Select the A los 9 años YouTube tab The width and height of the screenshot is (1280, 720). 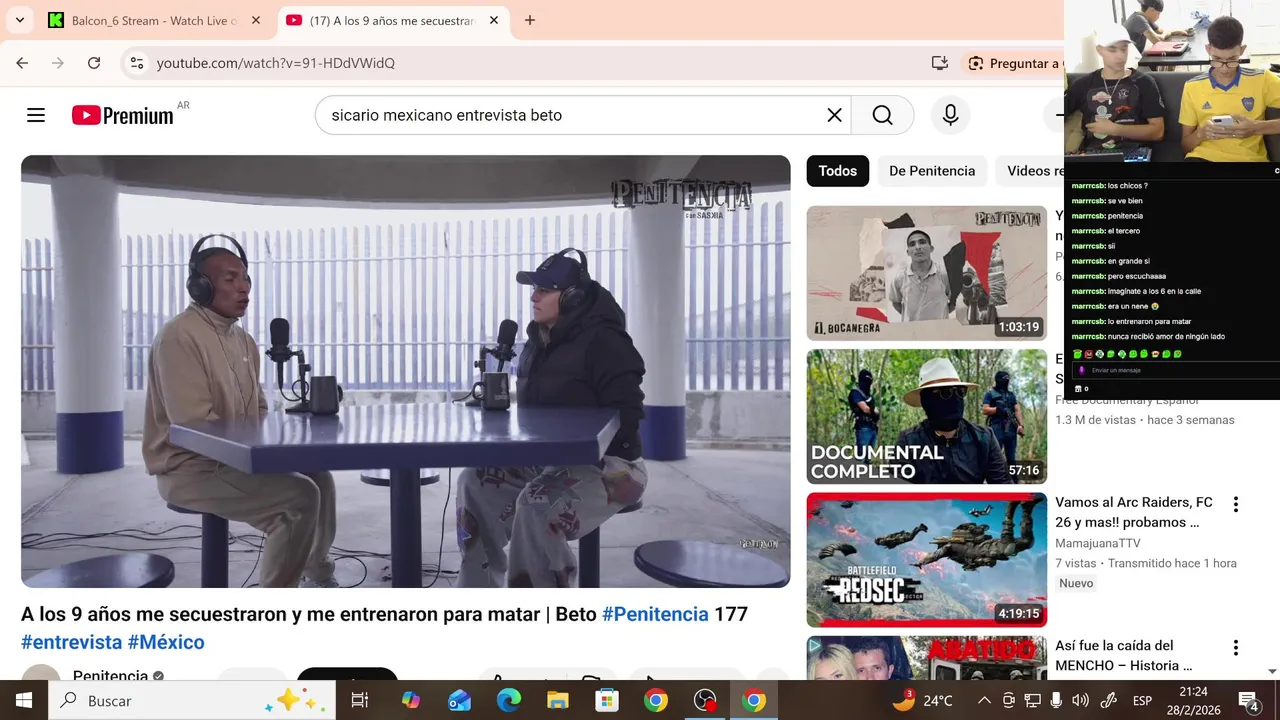(x=392, y=20)
